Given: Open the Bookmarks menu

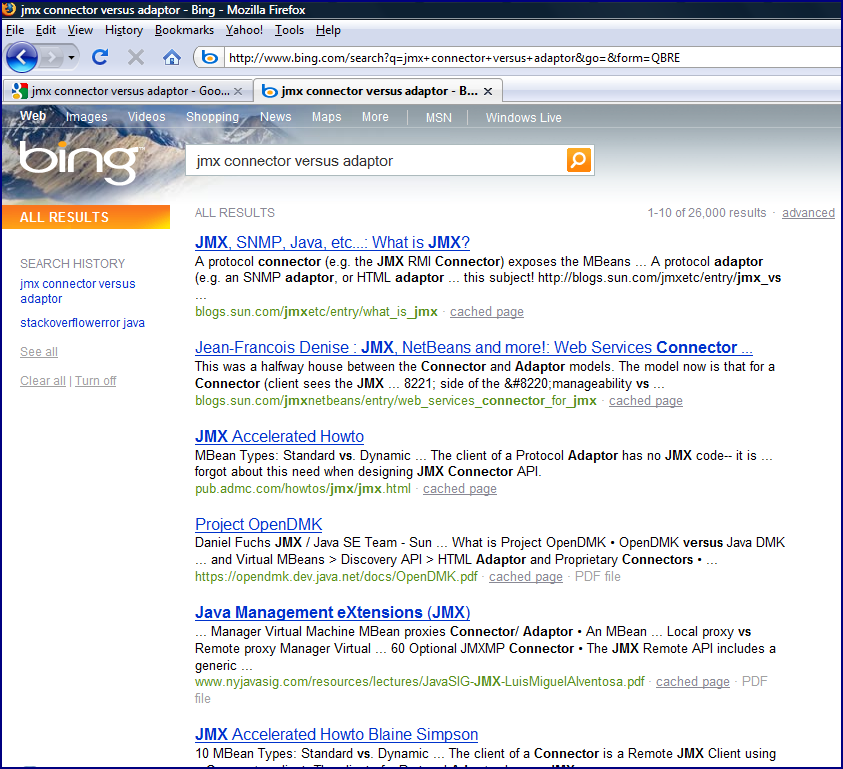Looking at the screenshot, I should click(x=184, y=30).
